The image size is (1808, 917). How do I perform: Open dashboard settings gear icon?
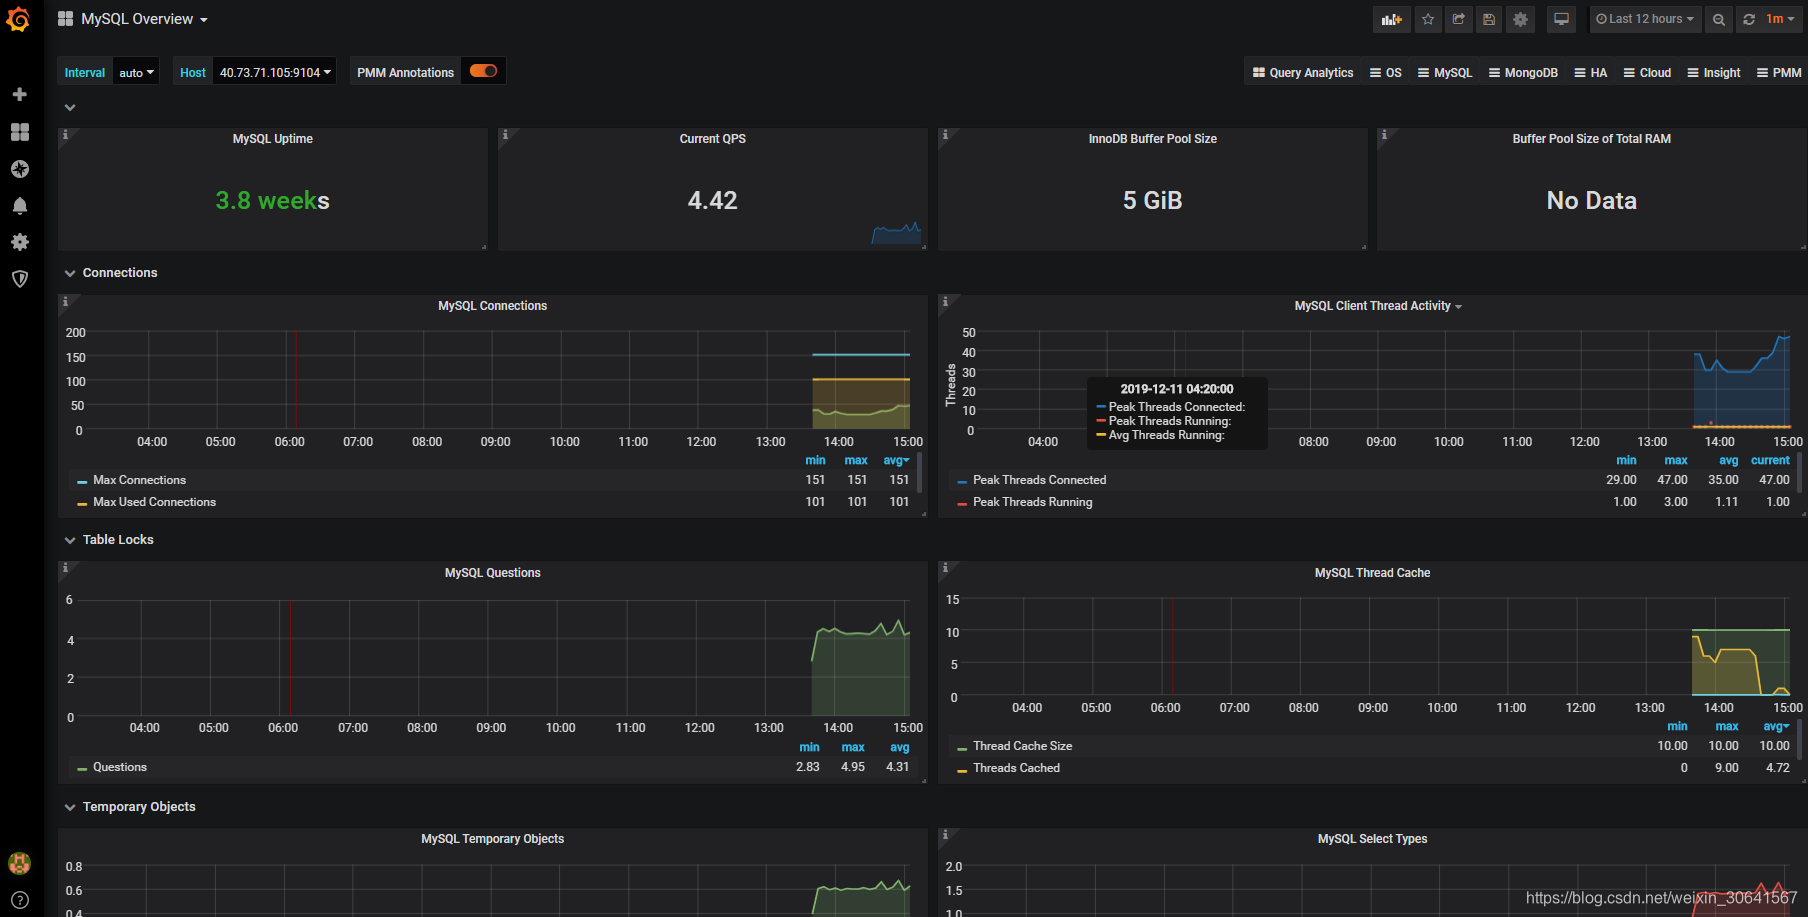1520,19
